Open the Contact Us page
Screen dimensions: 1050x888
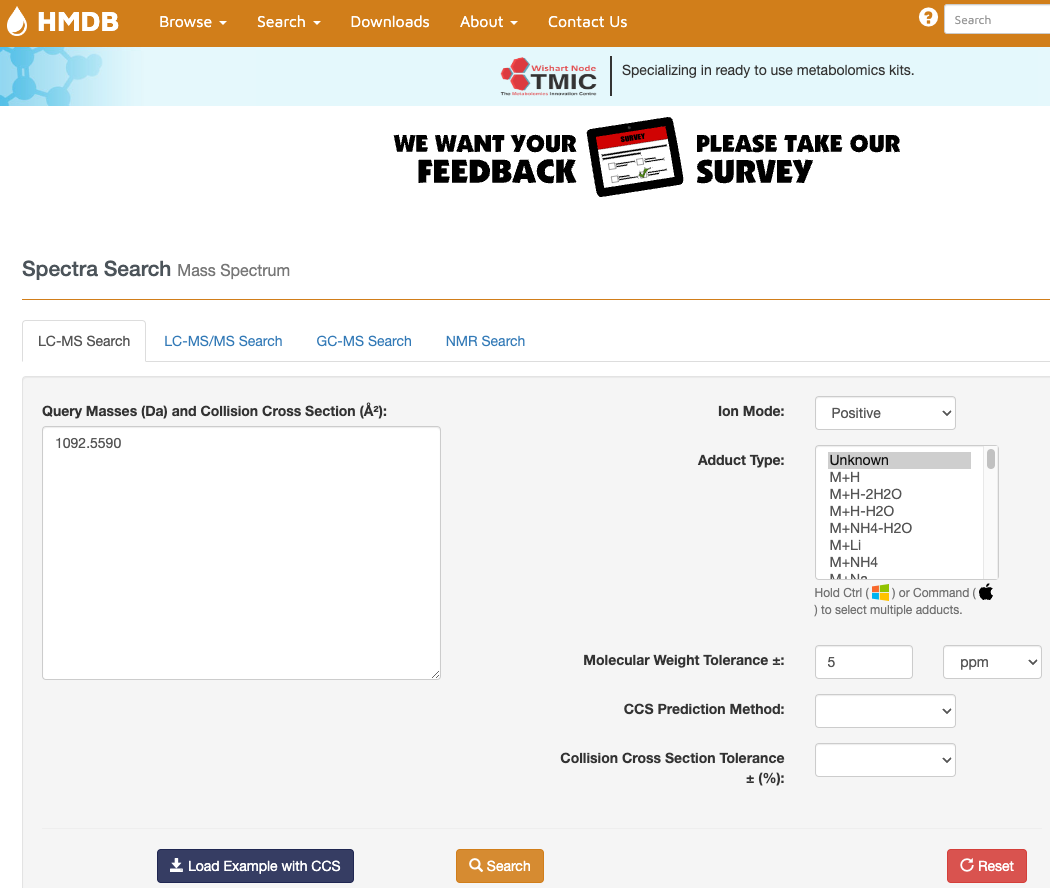pyautogui.click(x=587, y=22)
